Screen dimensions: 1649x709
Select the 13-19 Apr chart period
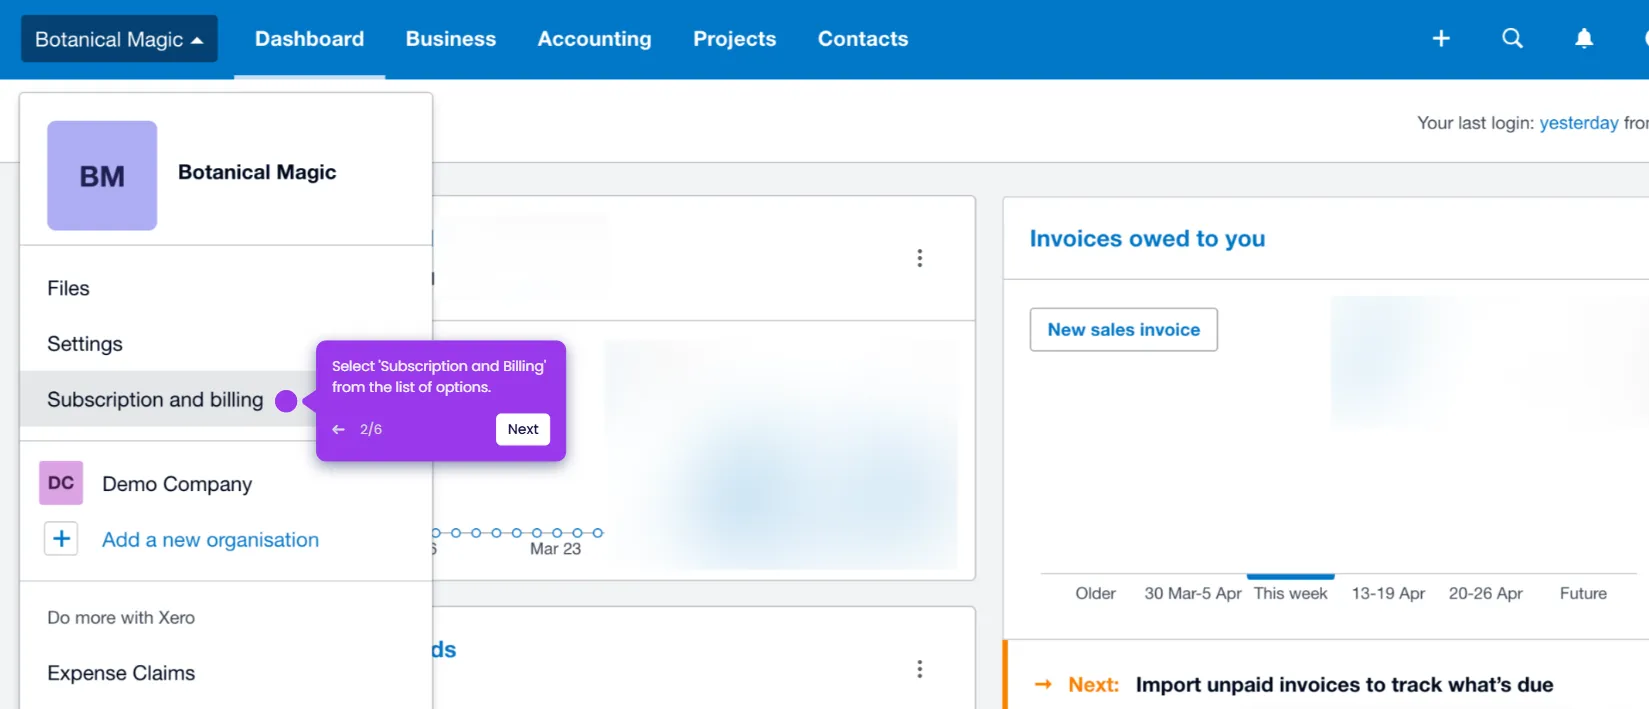coord(1388,593)
